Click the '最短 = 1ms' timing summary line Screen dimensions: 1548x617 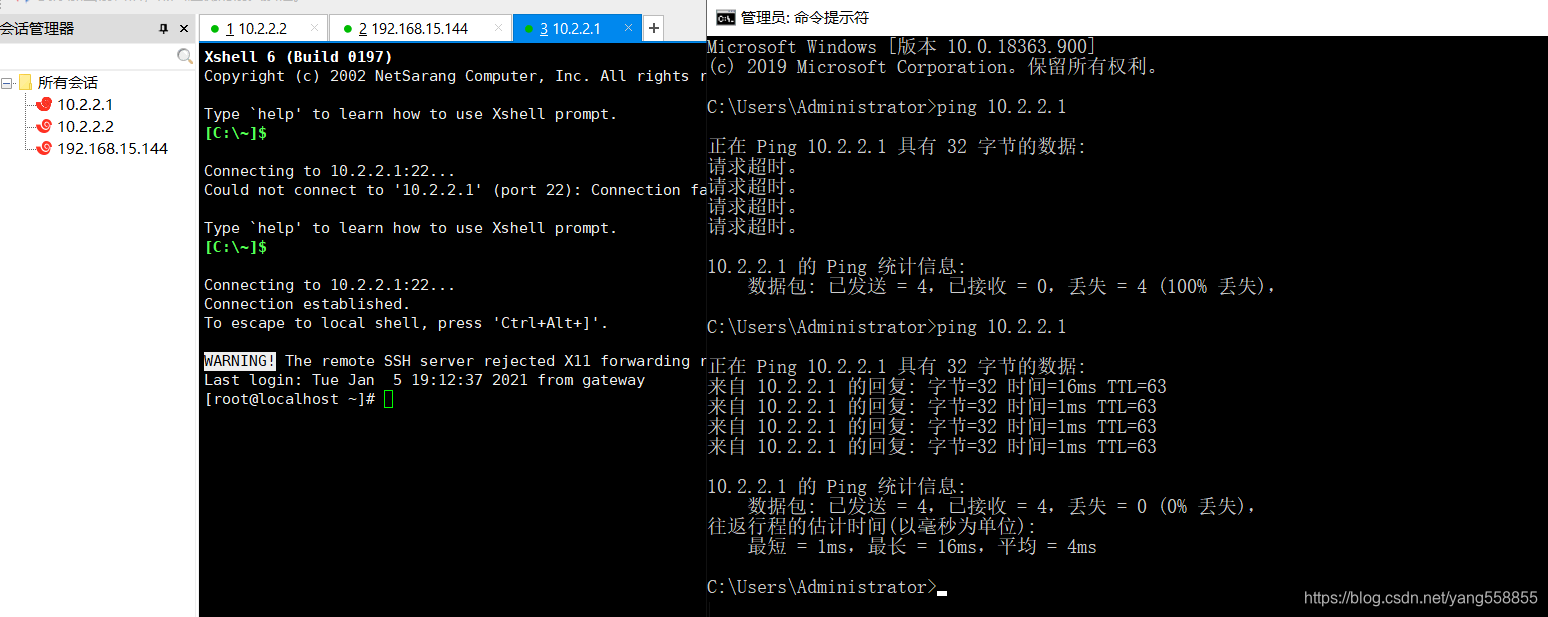(922, 547)
